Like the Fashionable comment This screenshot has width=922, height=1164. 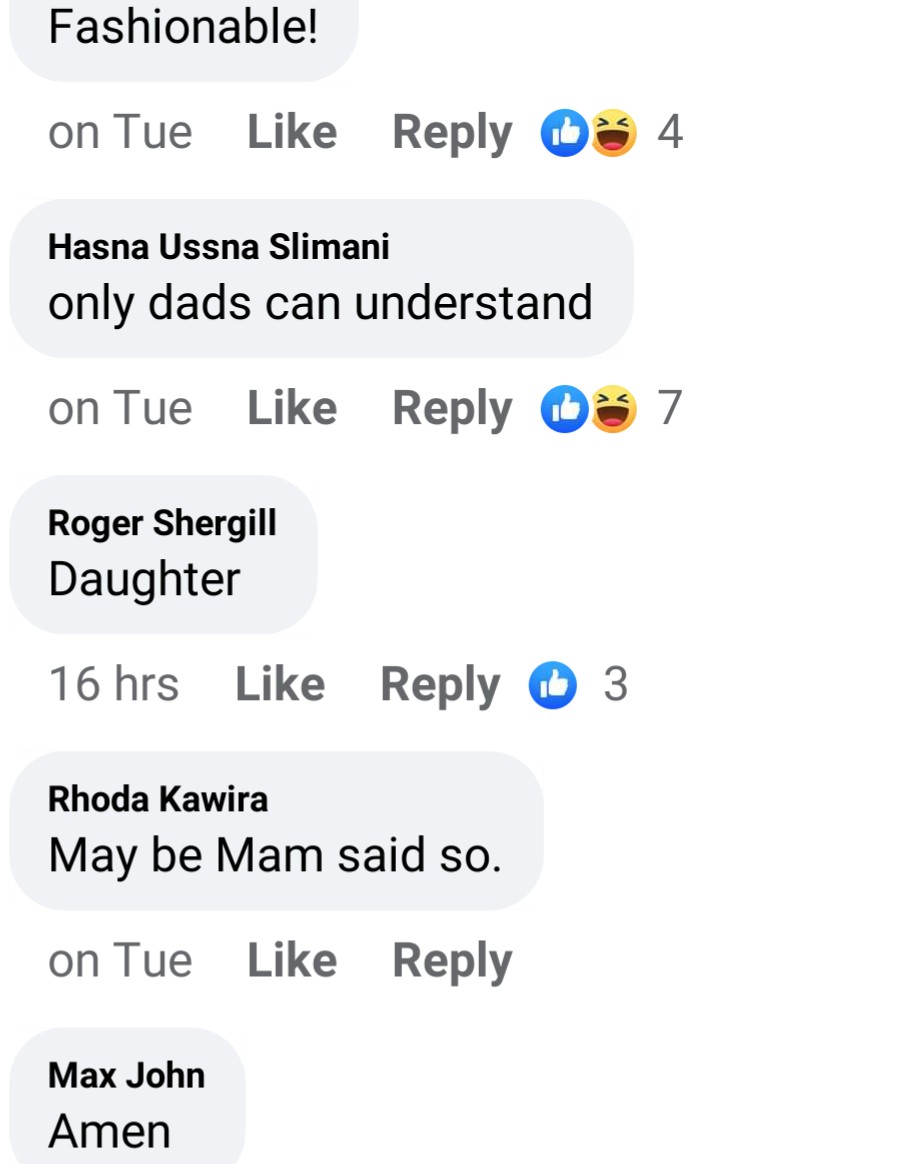292,133
